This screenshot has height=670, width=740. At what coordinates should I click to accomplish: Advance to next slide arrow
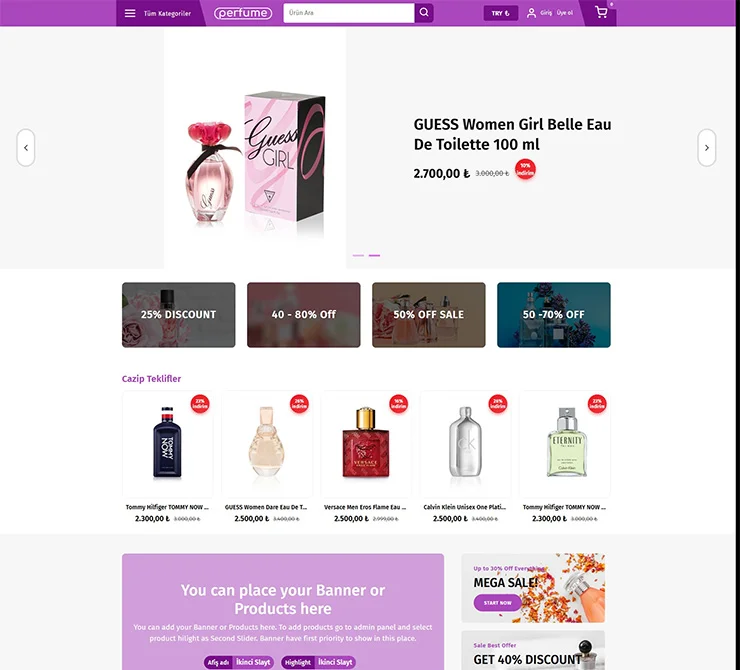coord(706,148)
